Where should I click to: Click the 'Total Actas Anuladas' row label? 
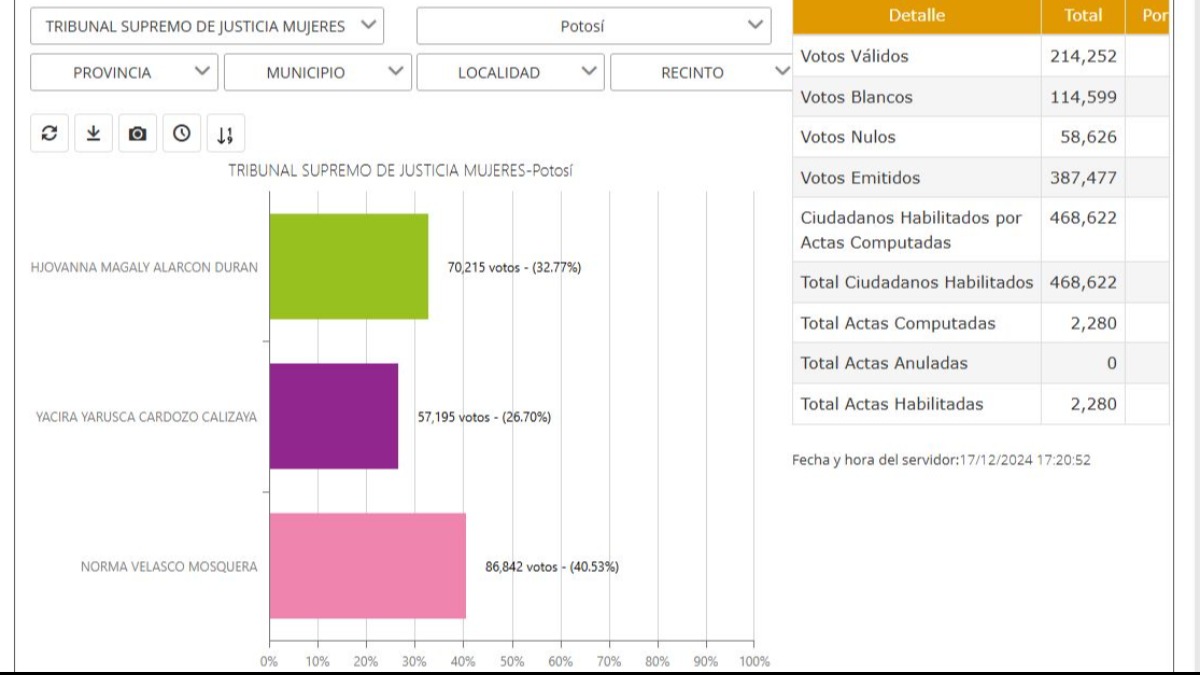[884, 363]
